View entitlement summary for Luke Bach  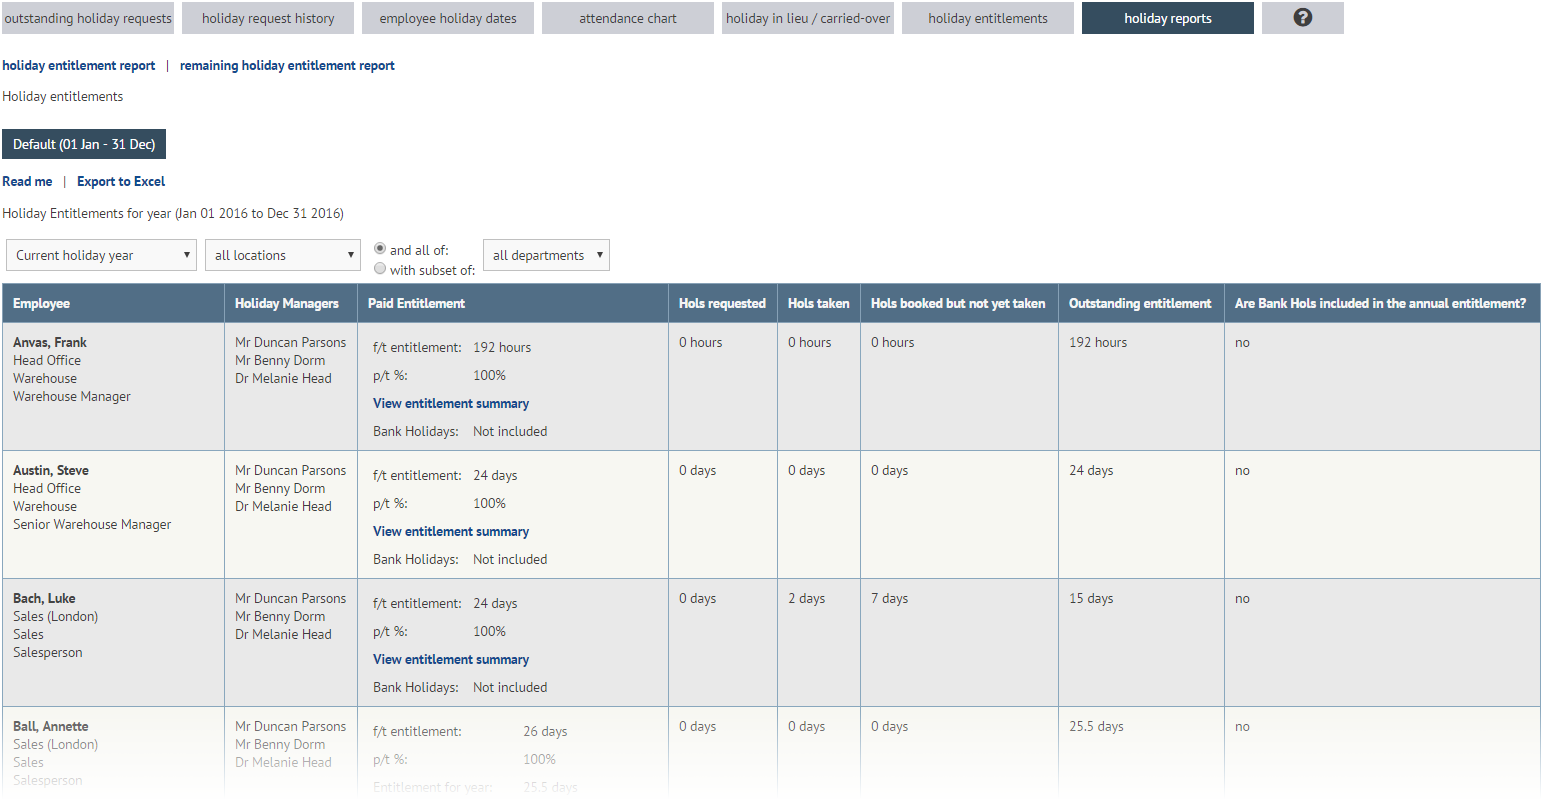(x=451, y=660)
